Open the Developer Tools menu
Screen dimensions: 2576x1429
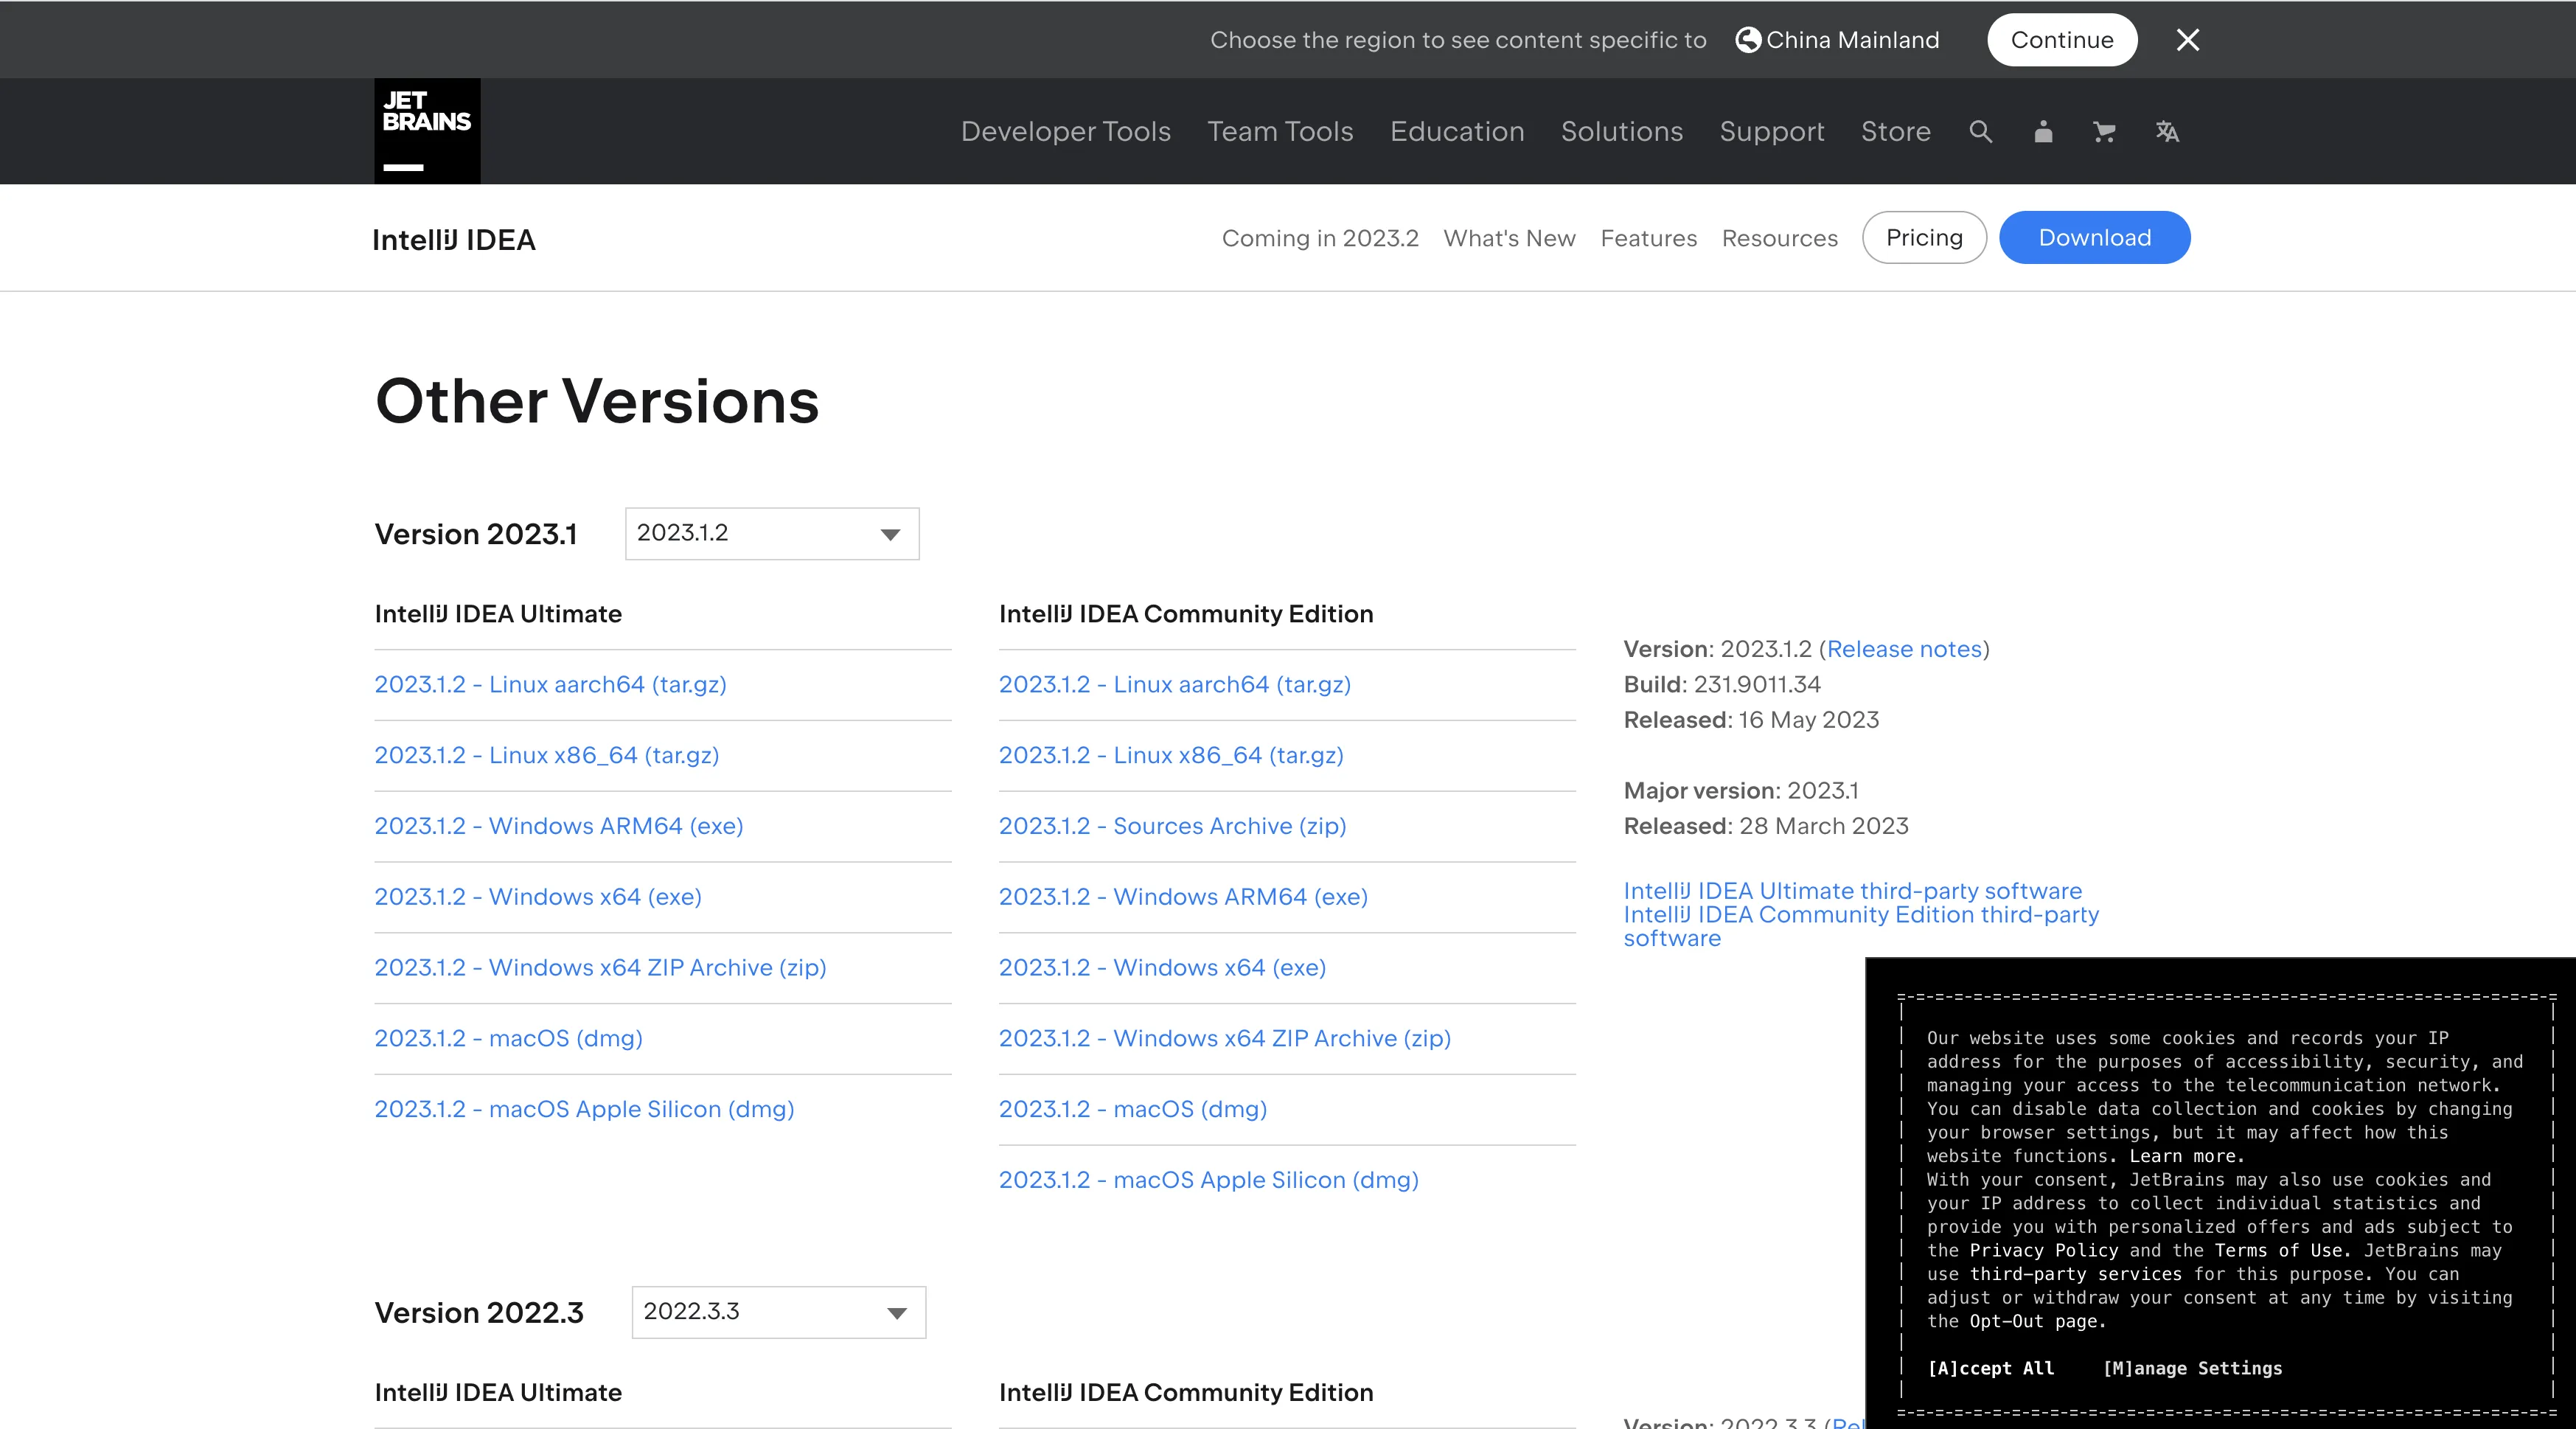tap(1065, 131)
